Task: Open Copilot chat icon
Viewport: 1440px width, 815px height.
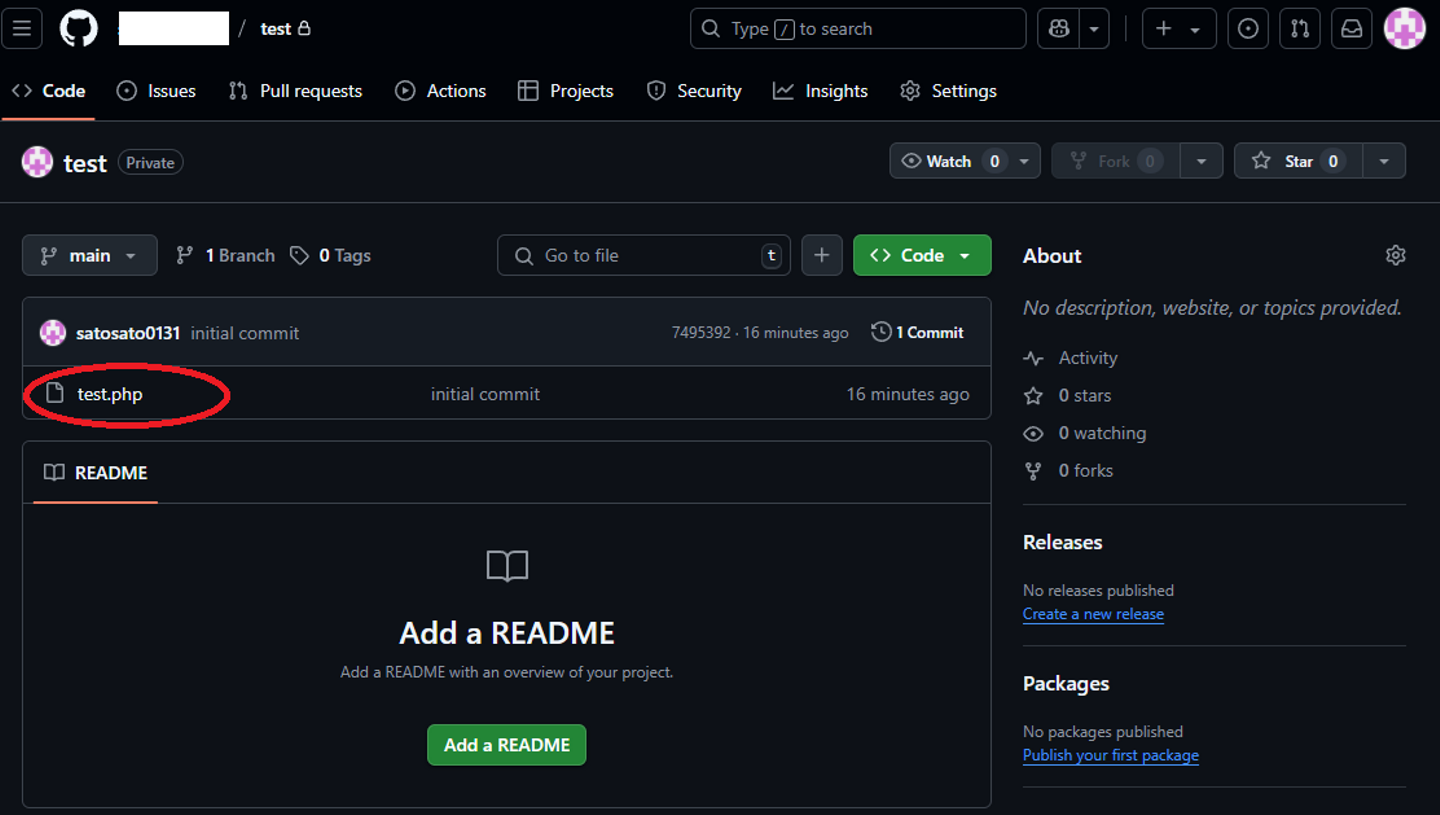Action: 1060,29
